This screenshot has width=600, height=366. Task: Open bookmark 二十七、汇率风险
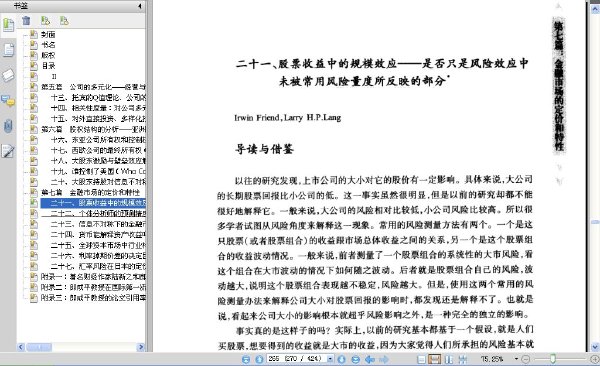click(x=98, y=266)
